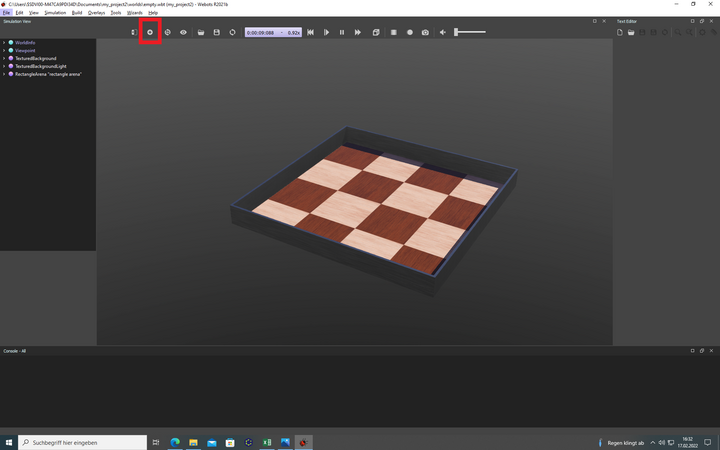Click the Add node plus button
The height and width of the screenshot is (450, 720).
pyautogui.click(x=150, y=32)
